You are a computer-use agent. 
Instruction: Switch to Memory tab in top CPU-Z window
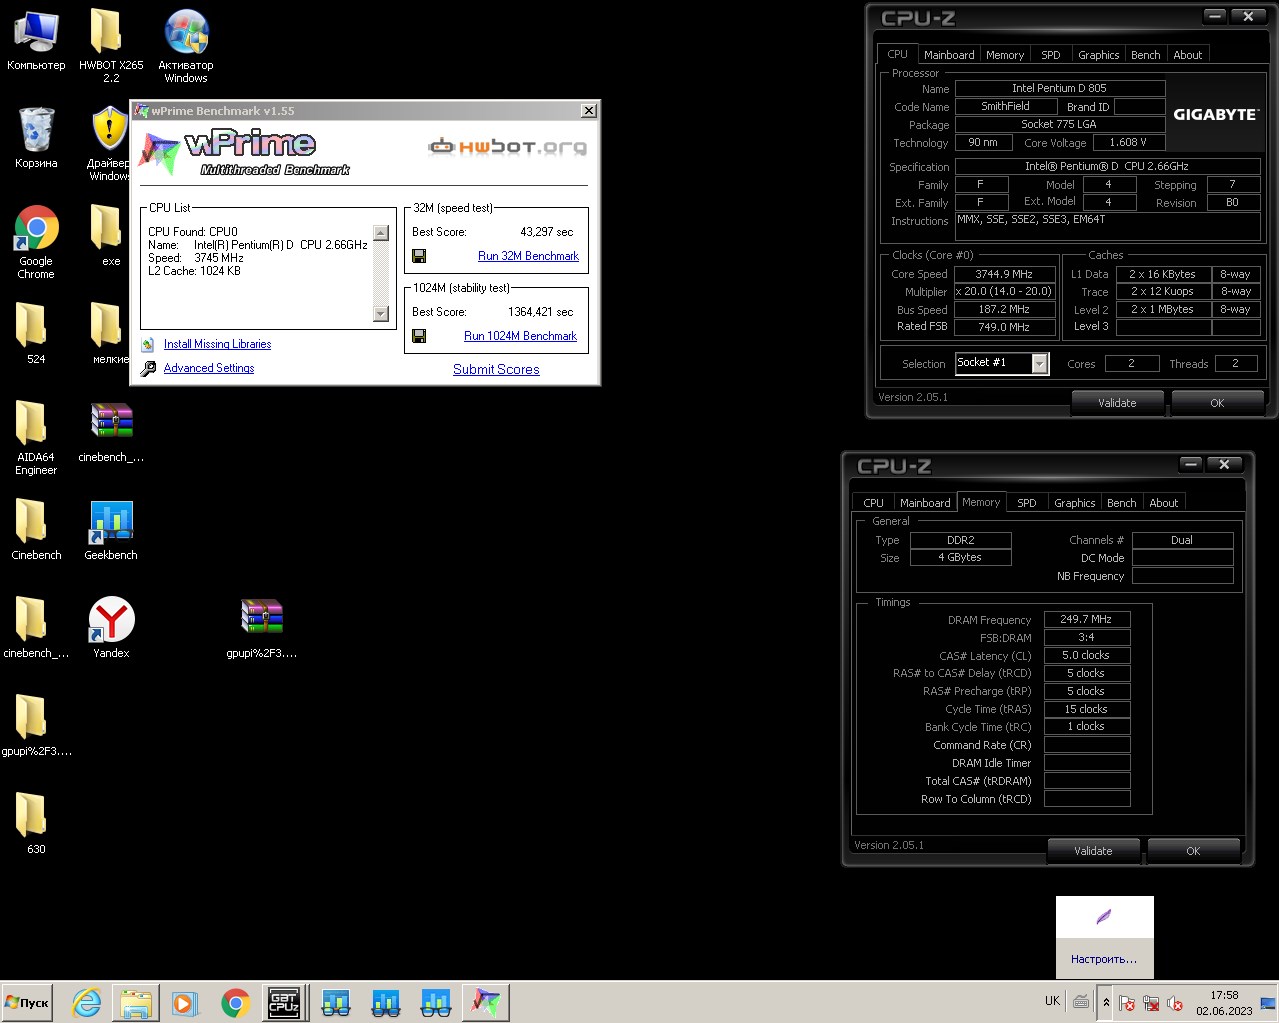[1005, 55]
